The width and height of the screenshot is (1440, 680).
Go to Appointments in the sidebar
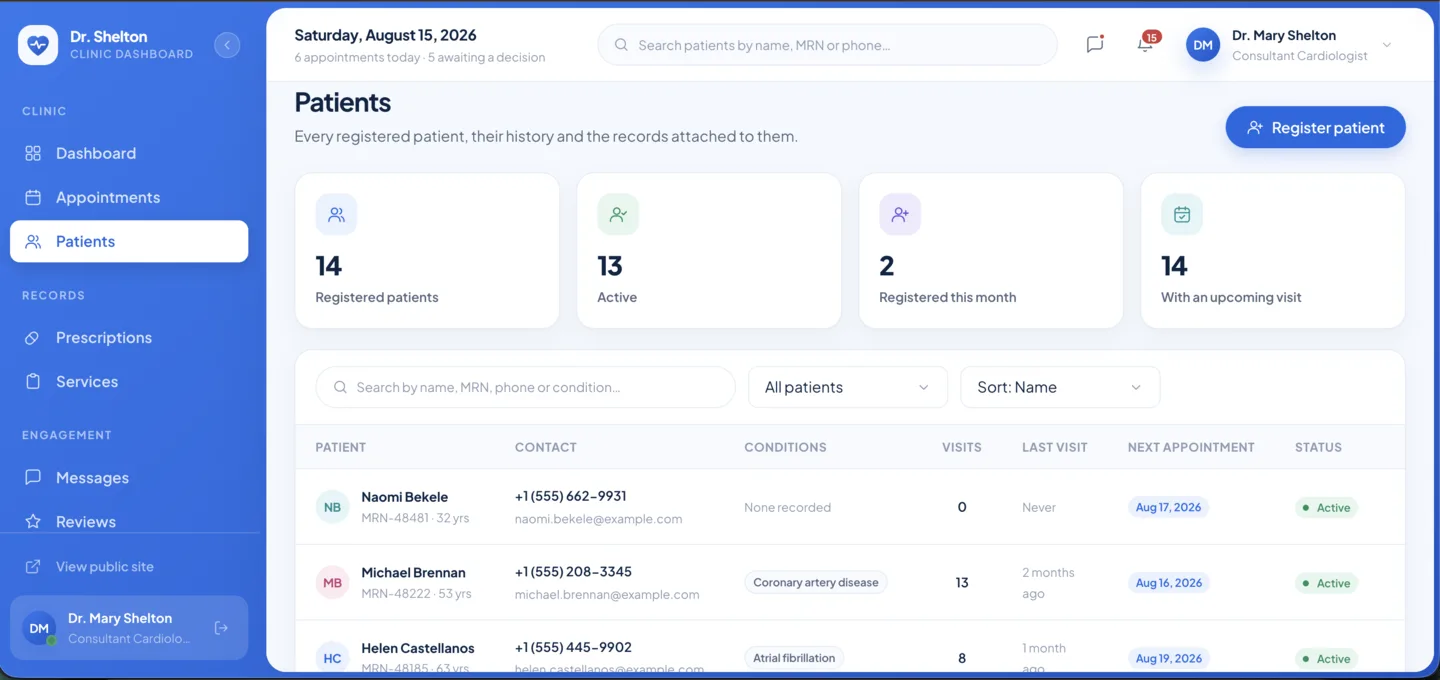tap(129, 197)
